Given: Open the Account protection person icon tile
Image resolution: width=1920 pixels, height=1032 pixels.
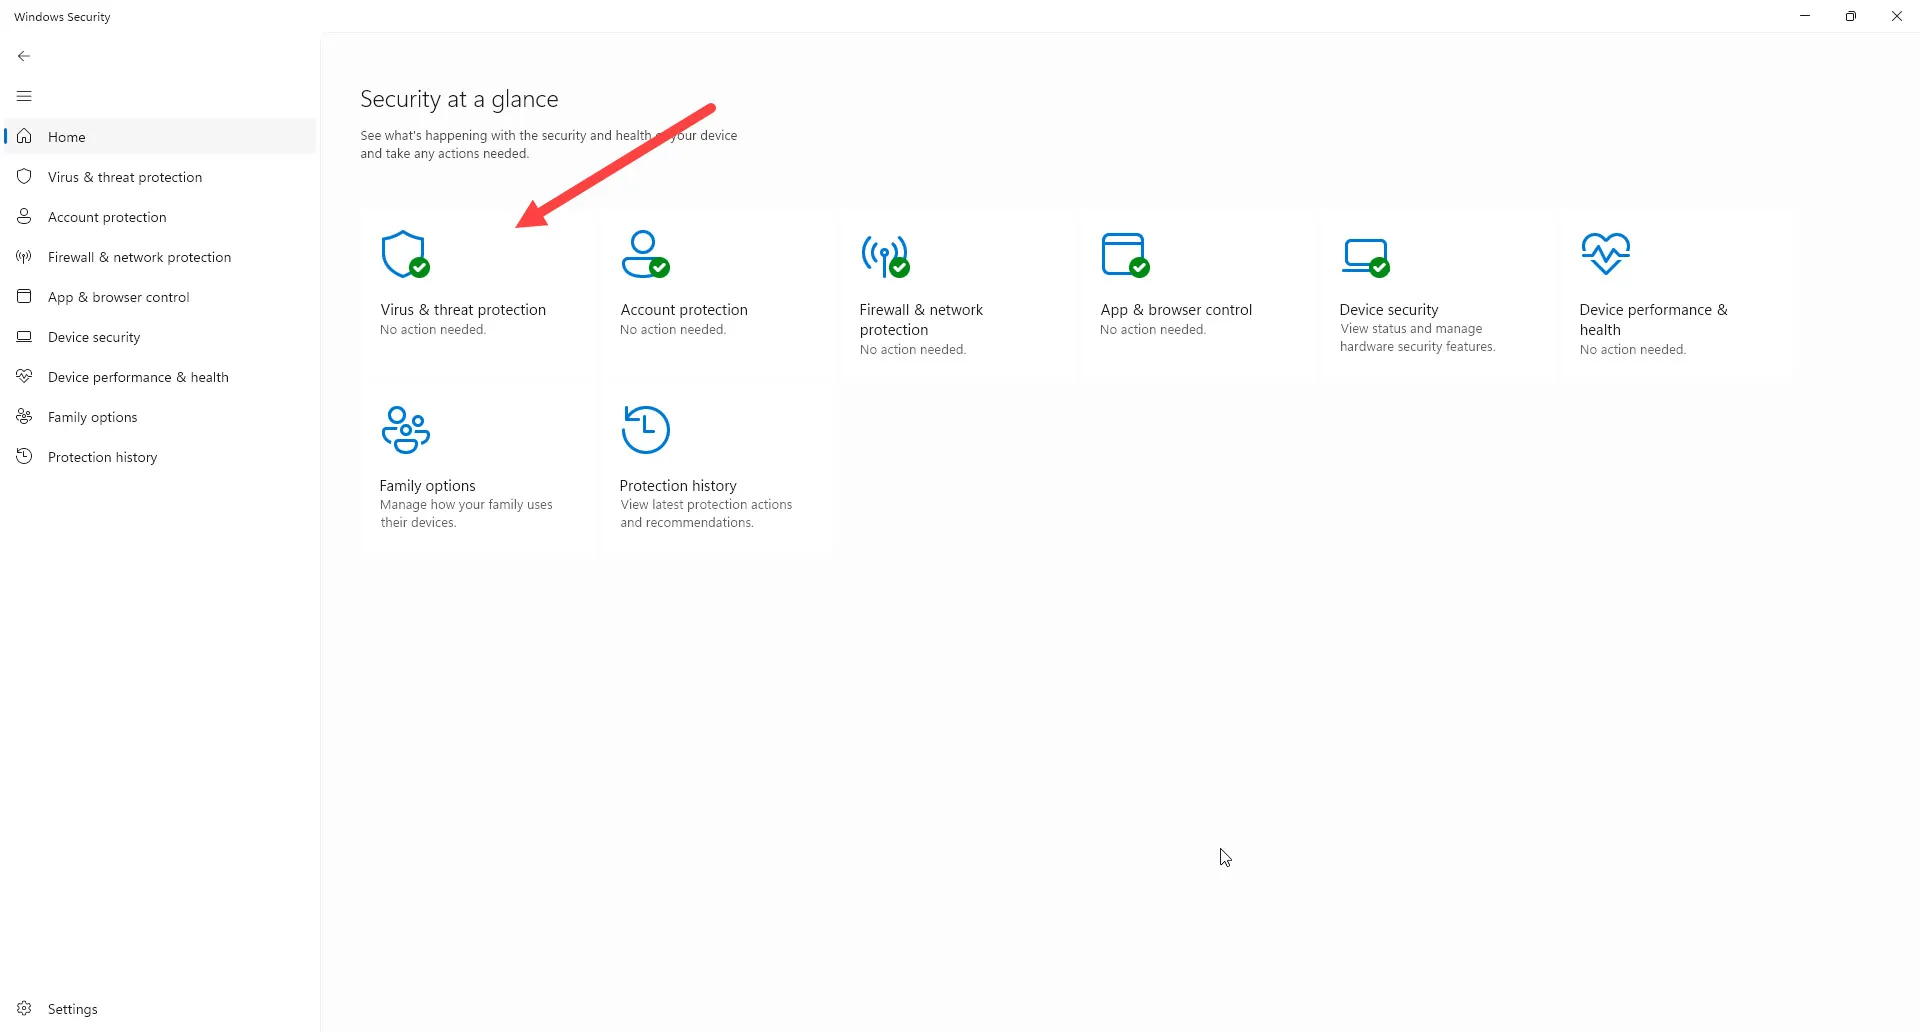Looking at the screenshot, I should pyautogui.click(x=645, y=254).
